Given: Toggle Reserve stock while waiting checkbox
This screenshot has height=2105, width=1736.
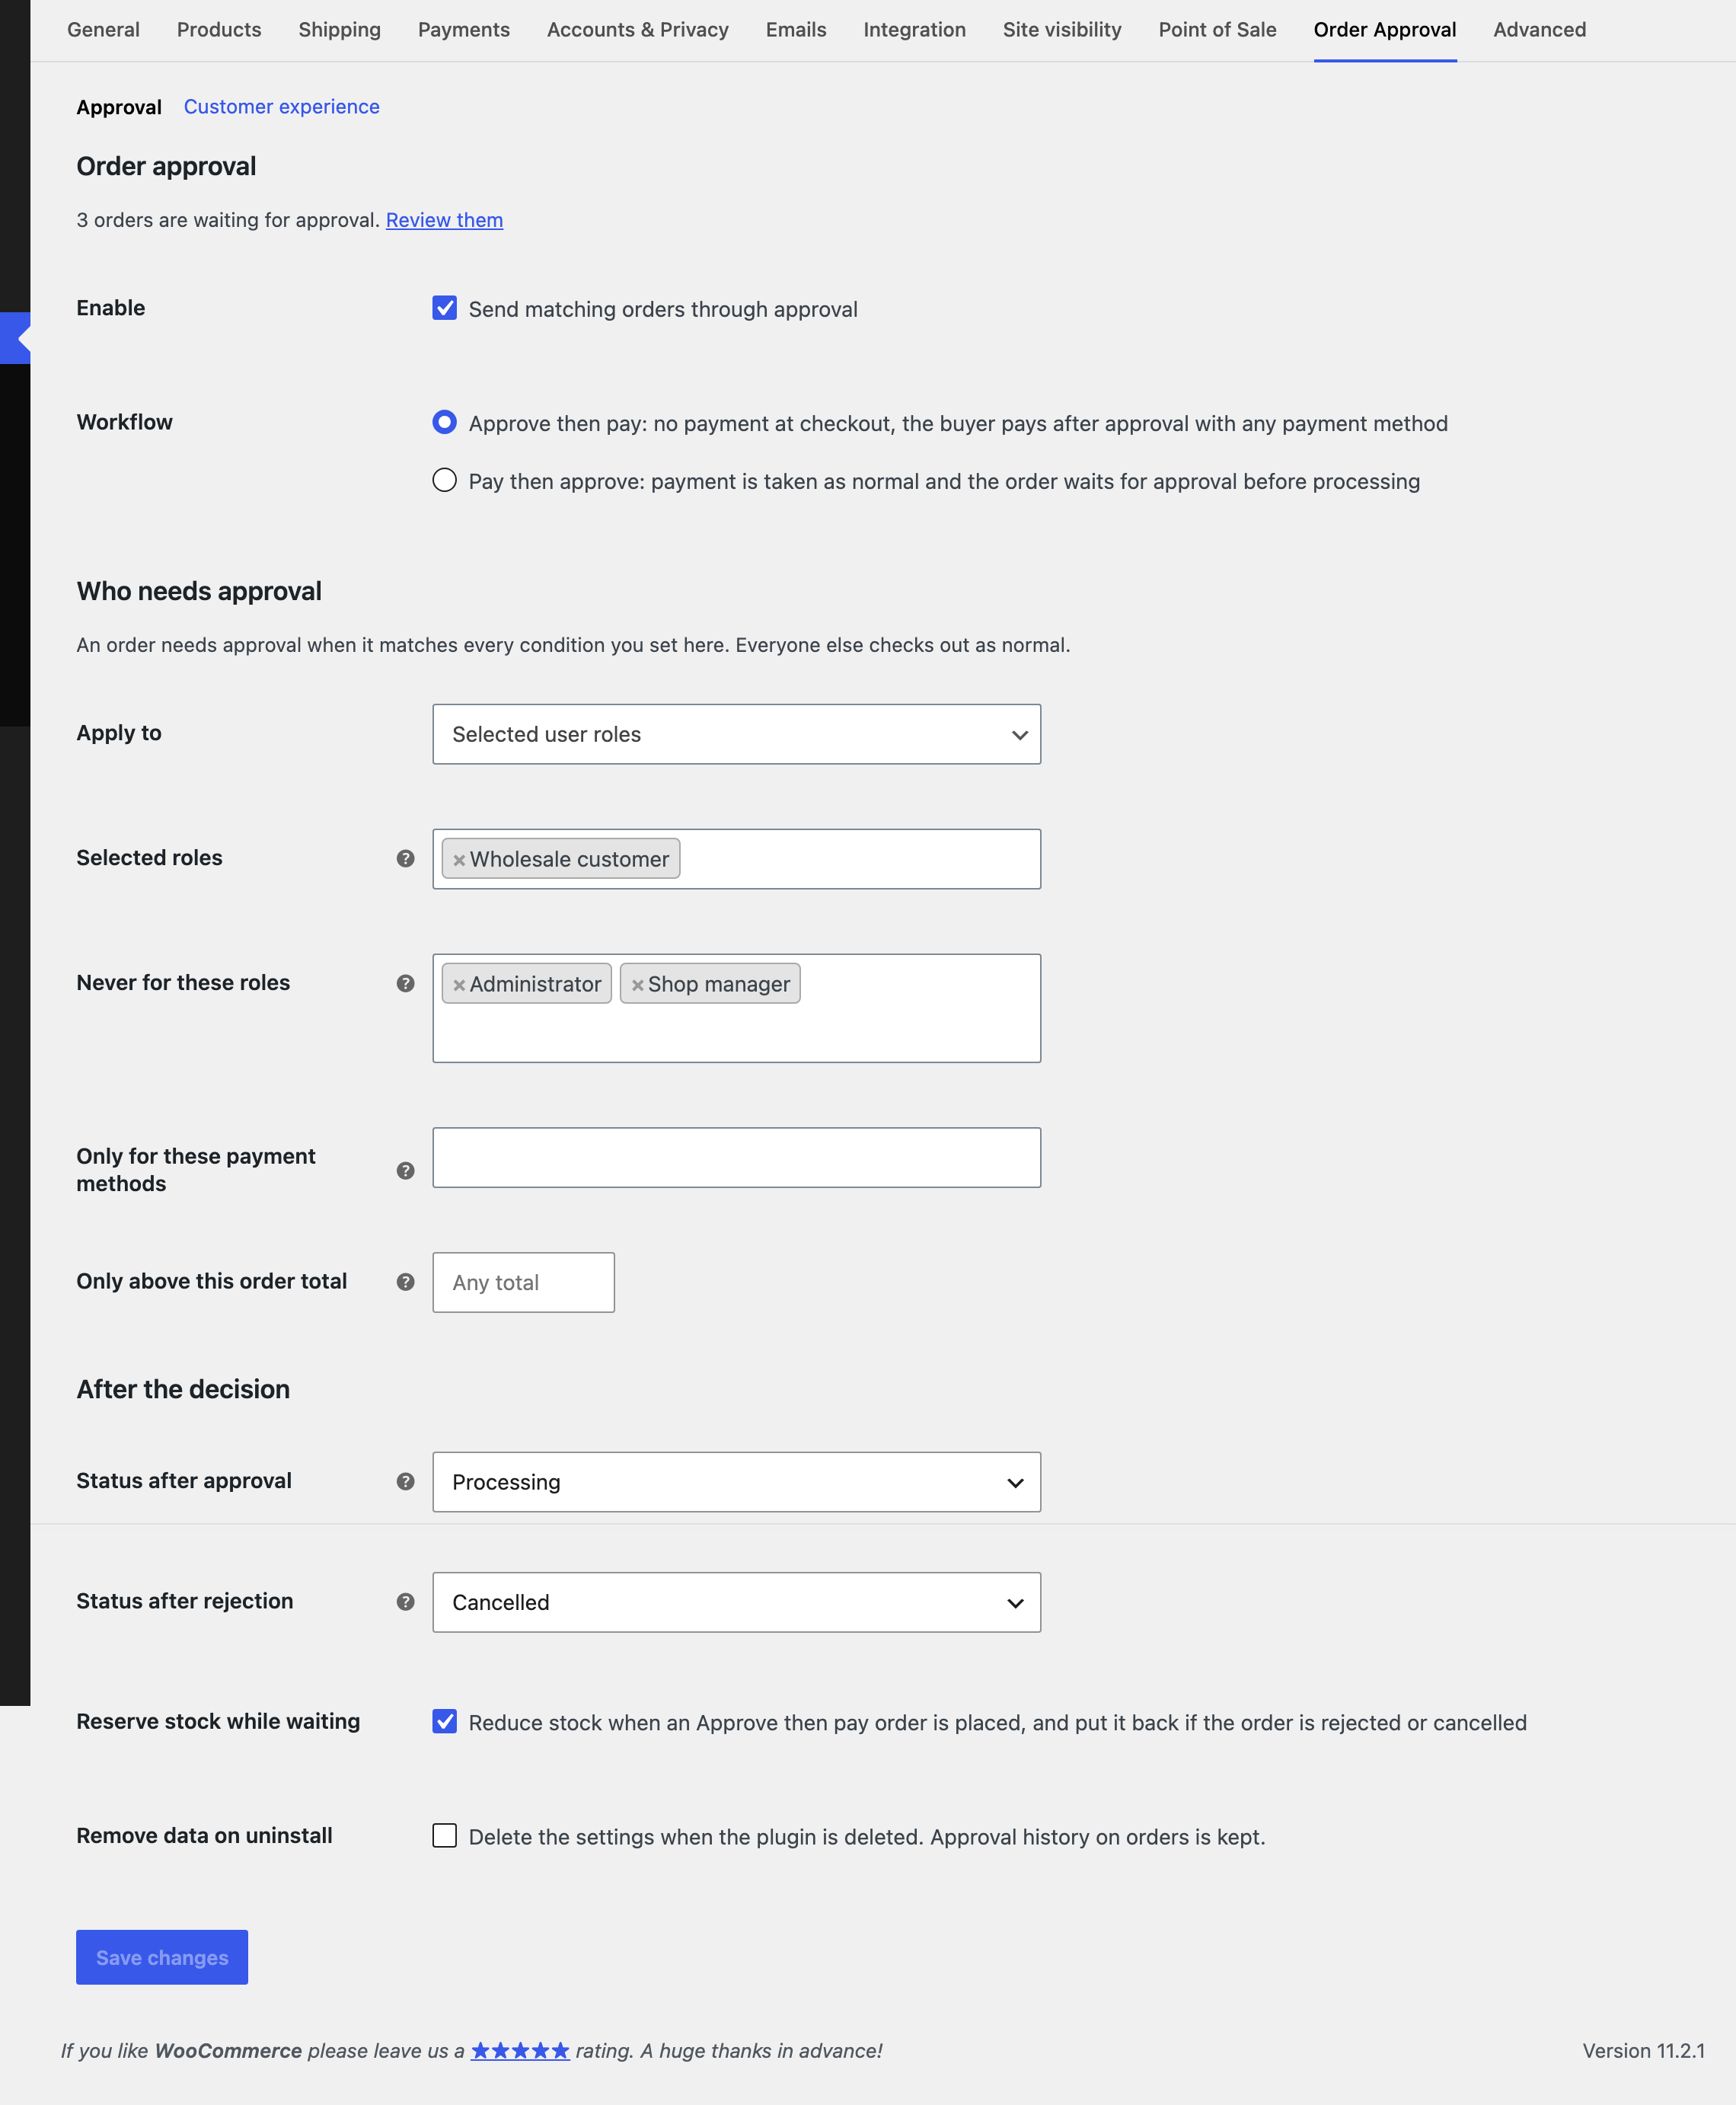Looking at the screenshot, I should coord(444,1721).
